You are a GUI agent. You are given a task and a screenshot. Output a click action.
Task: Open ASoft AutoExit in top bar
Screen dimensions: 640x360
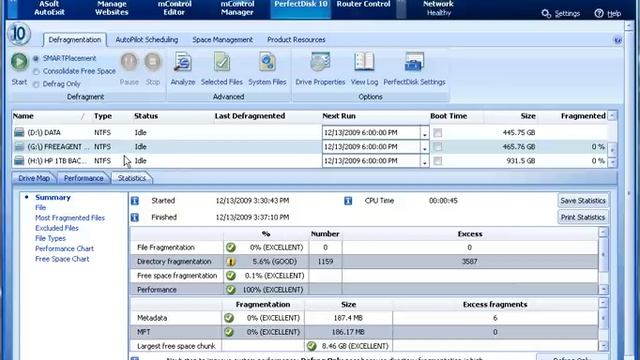[x=49, y=9]
